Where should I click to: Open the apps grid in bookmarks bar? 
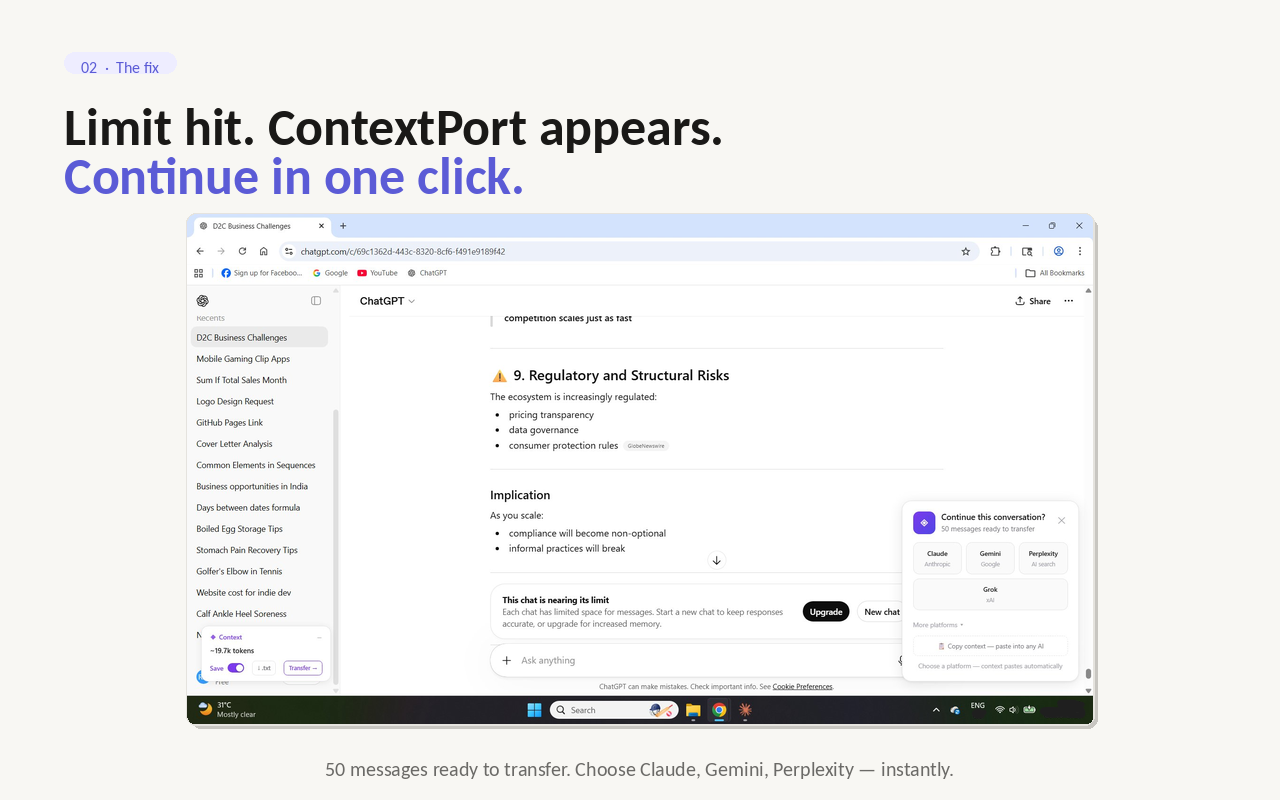198,273
